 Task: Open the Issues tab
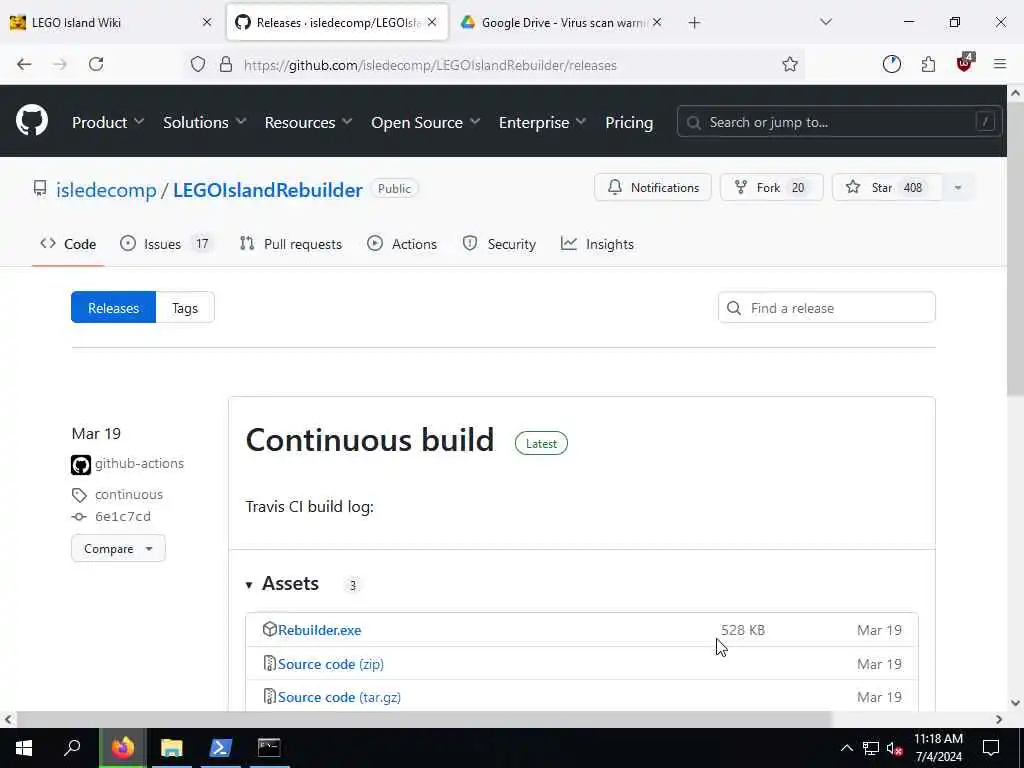click(x=167, y=244)
